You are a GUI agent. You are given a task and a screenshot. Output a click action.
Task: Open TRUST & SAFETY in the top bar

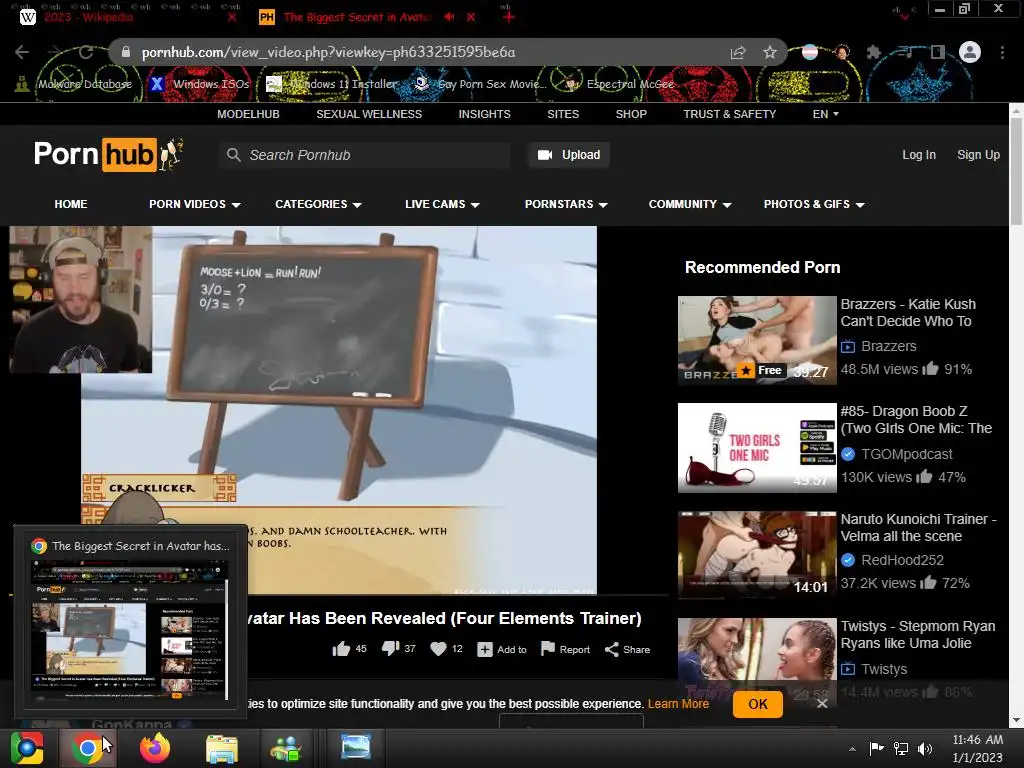(x=729, y=114)
